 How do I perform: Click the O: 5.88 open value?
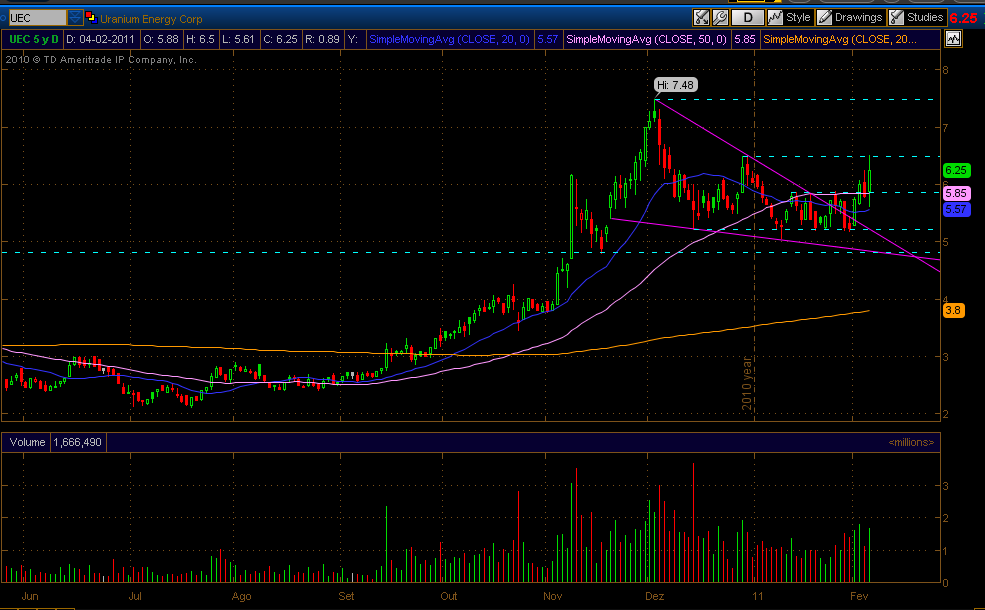(161, 39)
